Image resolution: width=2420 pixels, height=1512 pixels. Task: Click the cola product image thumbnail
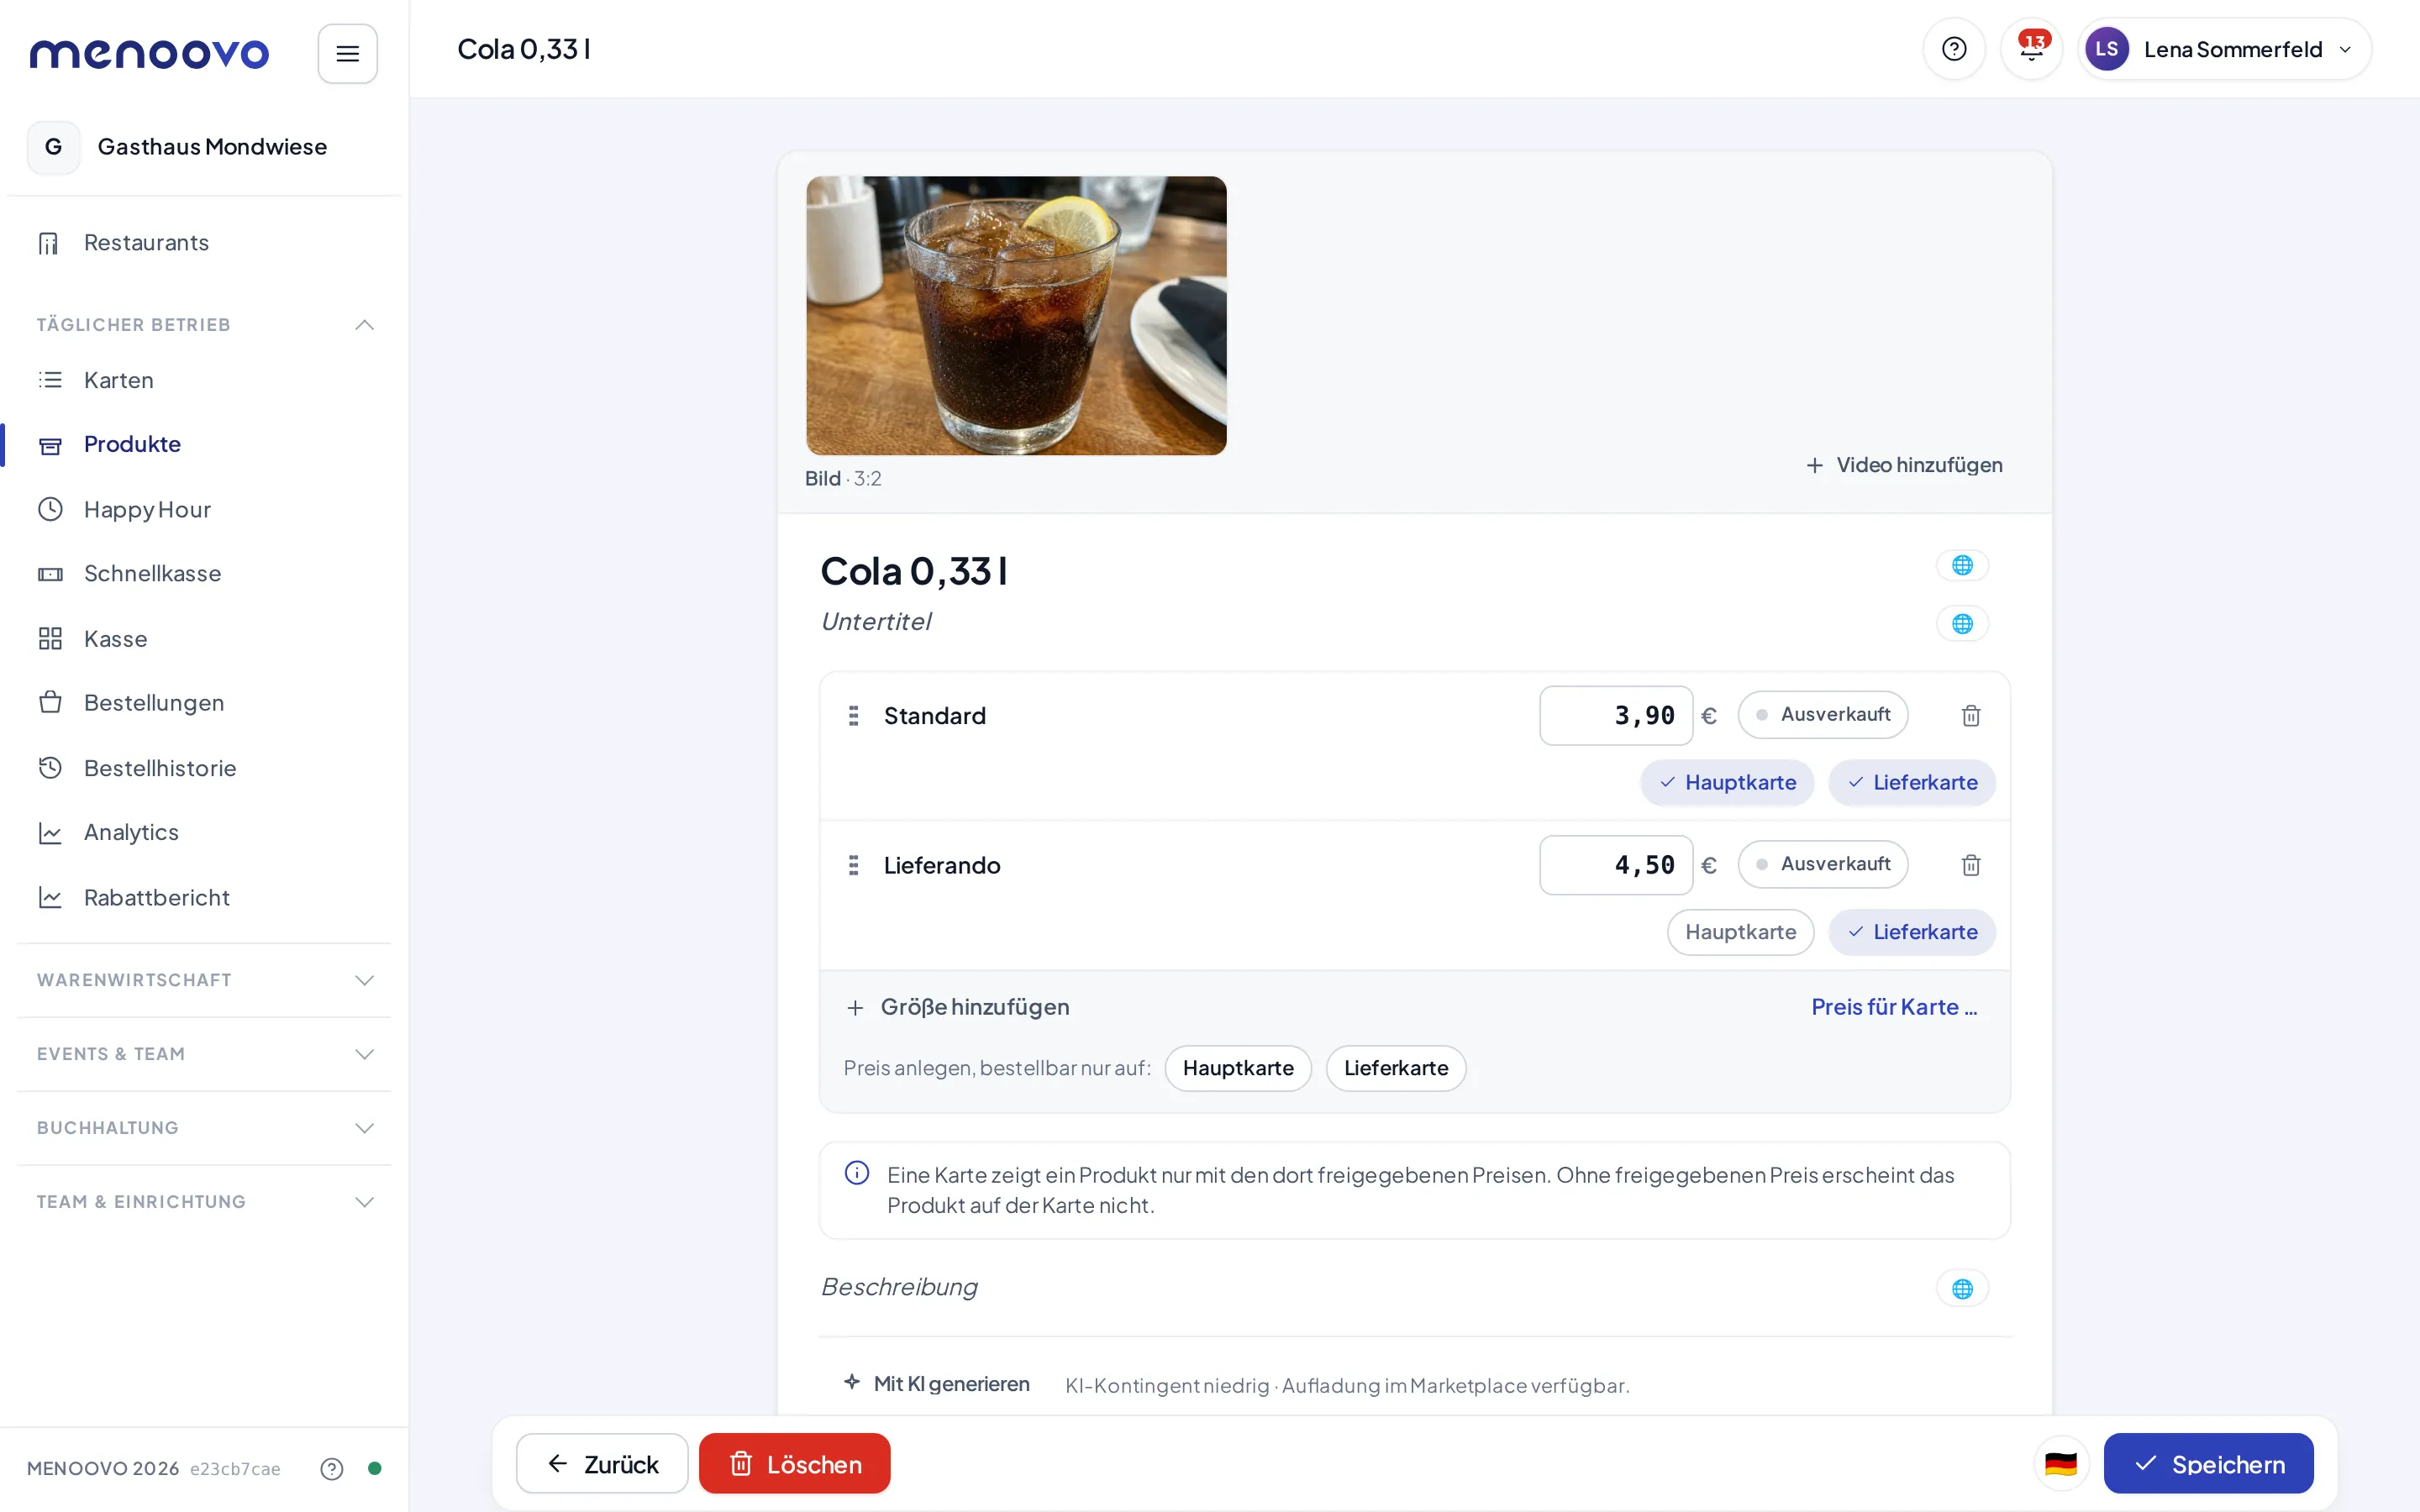click(1016, 316)
